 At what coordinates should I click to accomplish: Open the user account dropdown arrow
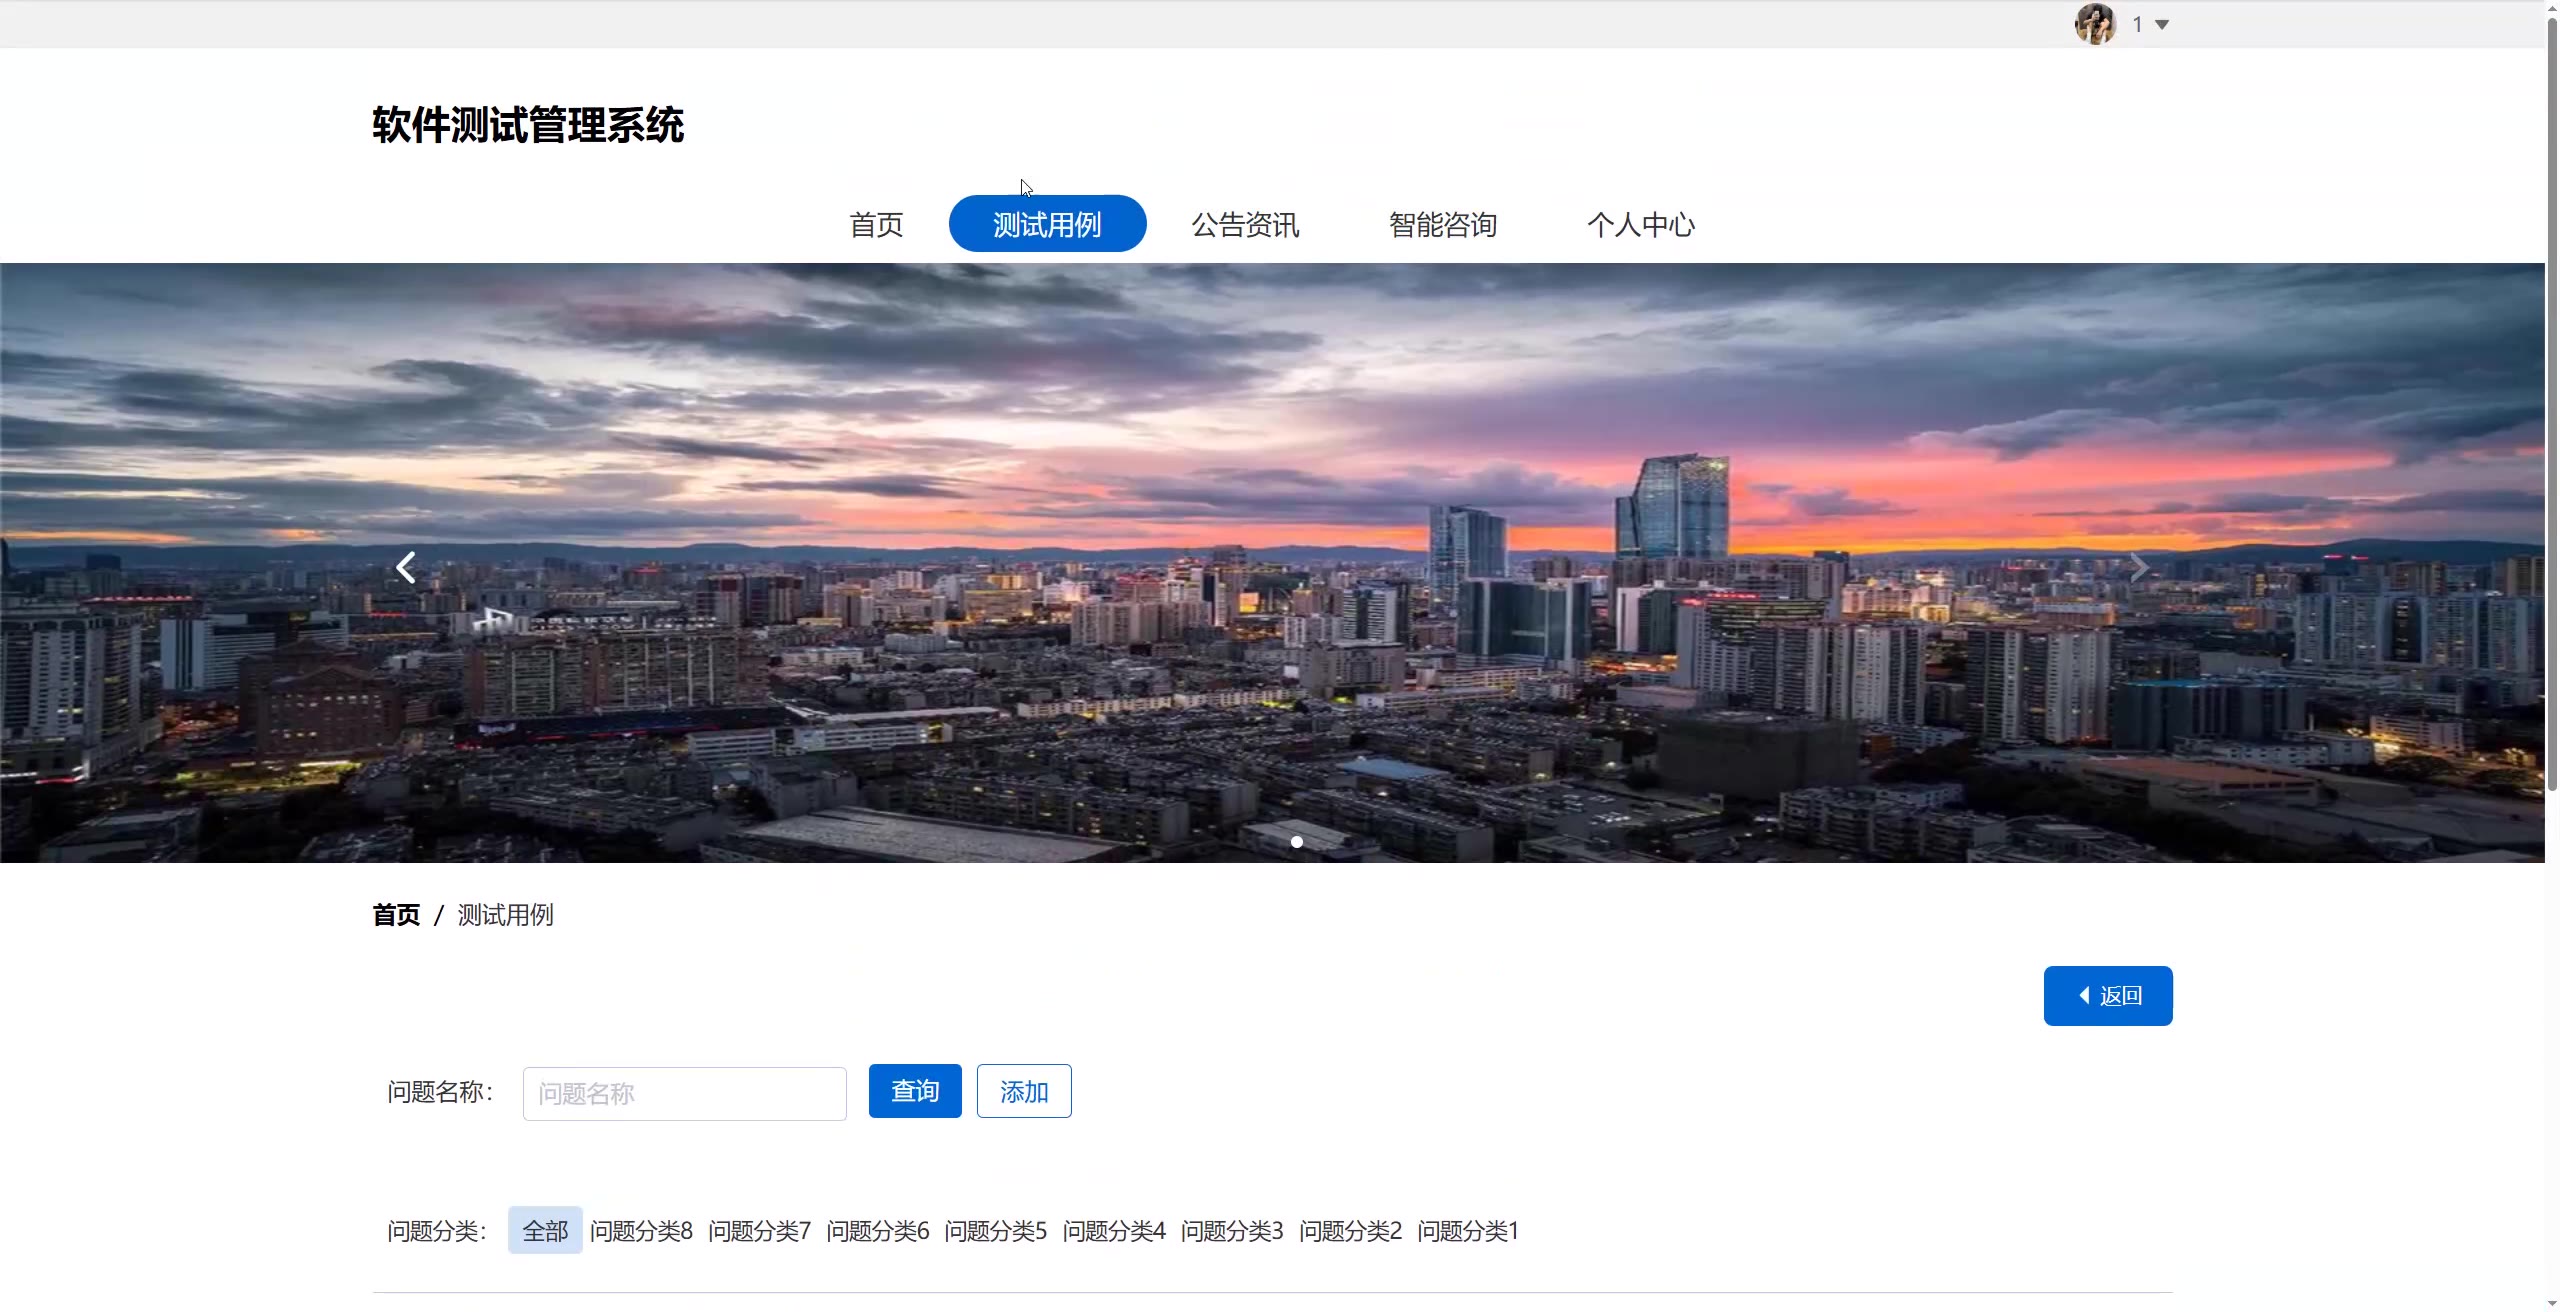(x=2162, y=25)
